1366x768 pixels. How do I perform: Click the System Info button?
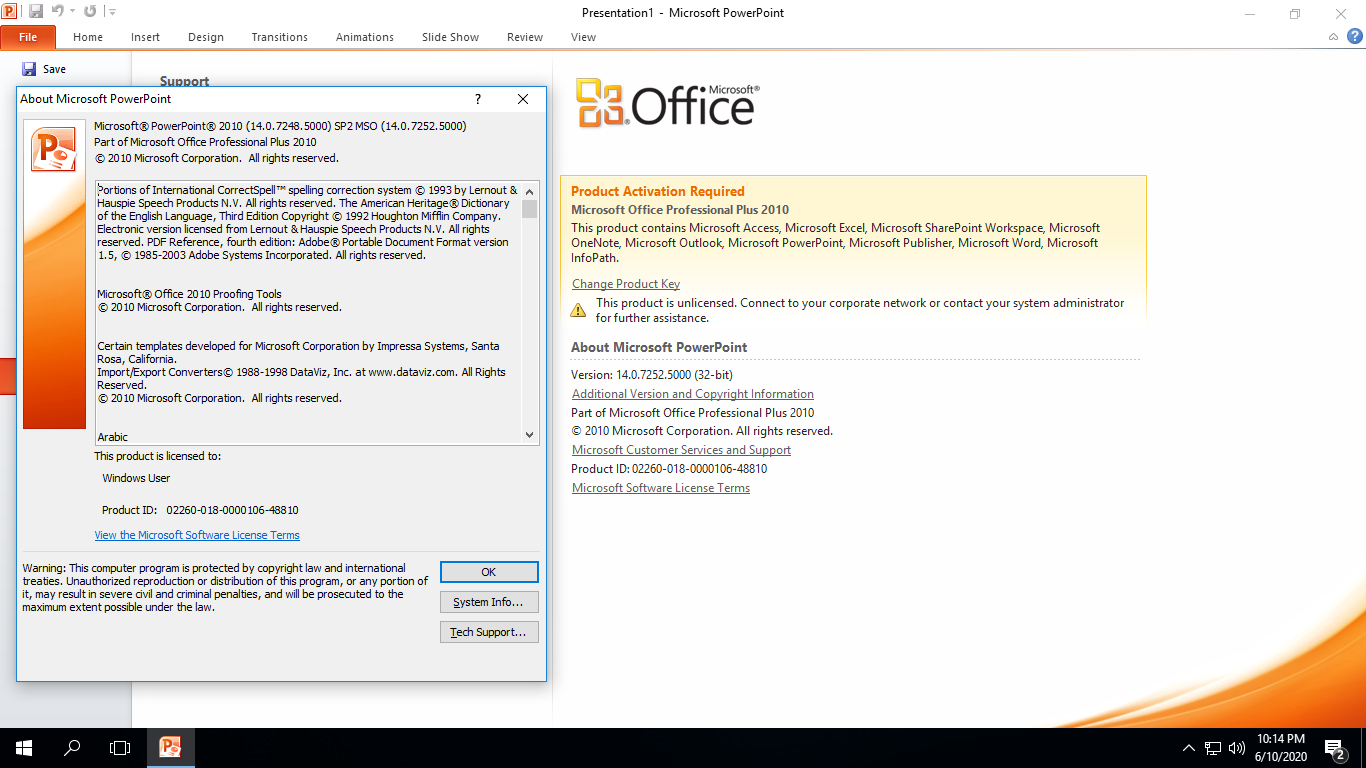(489, 602)
